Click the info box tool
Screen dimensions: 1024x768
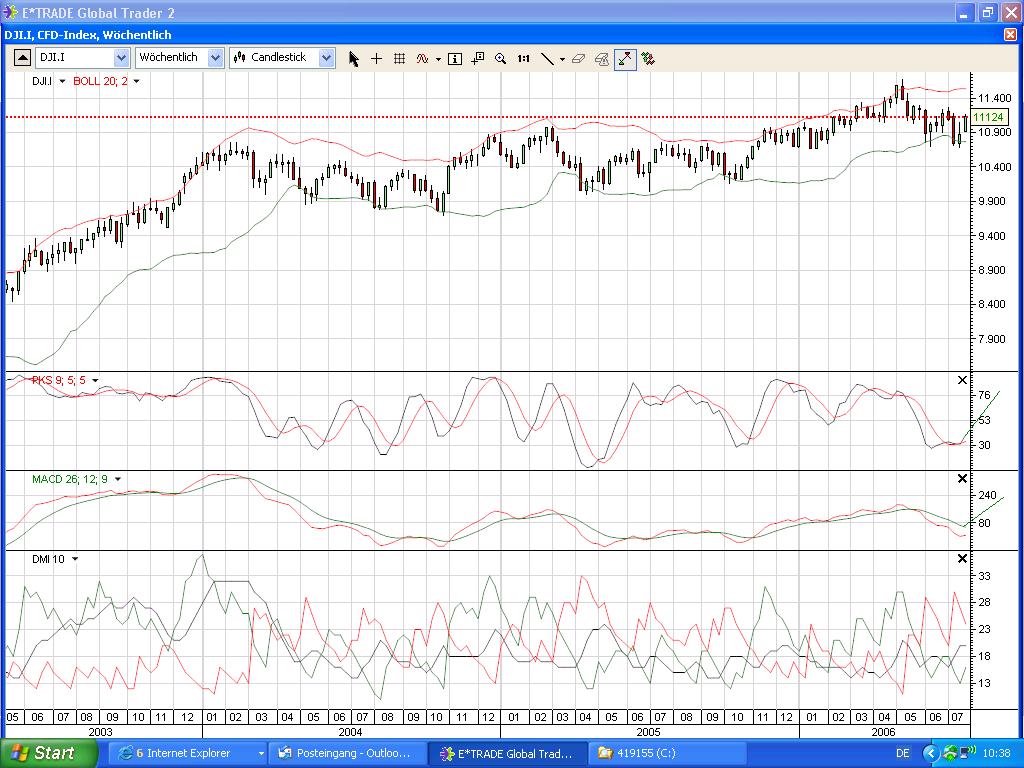(x=454, y=58)
